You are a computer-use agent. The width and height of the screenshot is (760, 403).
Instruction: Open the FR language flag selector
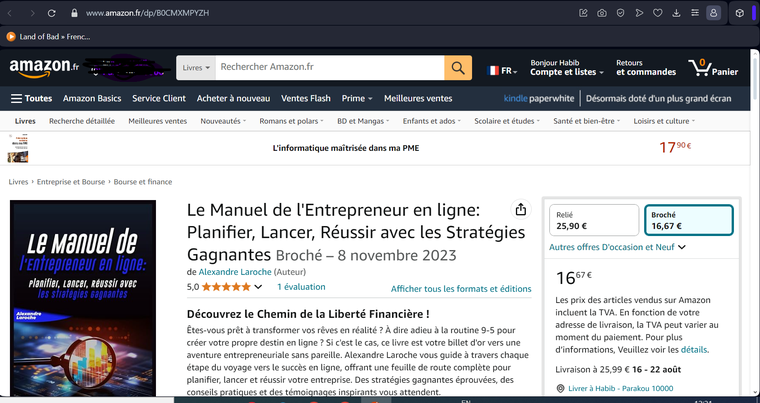tap(502, 71)
